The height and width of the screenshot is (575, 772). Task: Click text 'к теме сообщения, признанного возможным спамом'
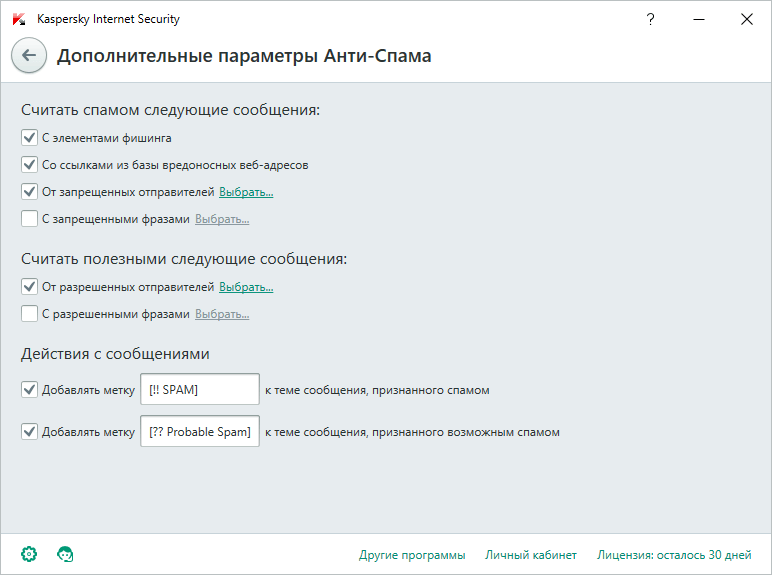[x=412, y=432]
